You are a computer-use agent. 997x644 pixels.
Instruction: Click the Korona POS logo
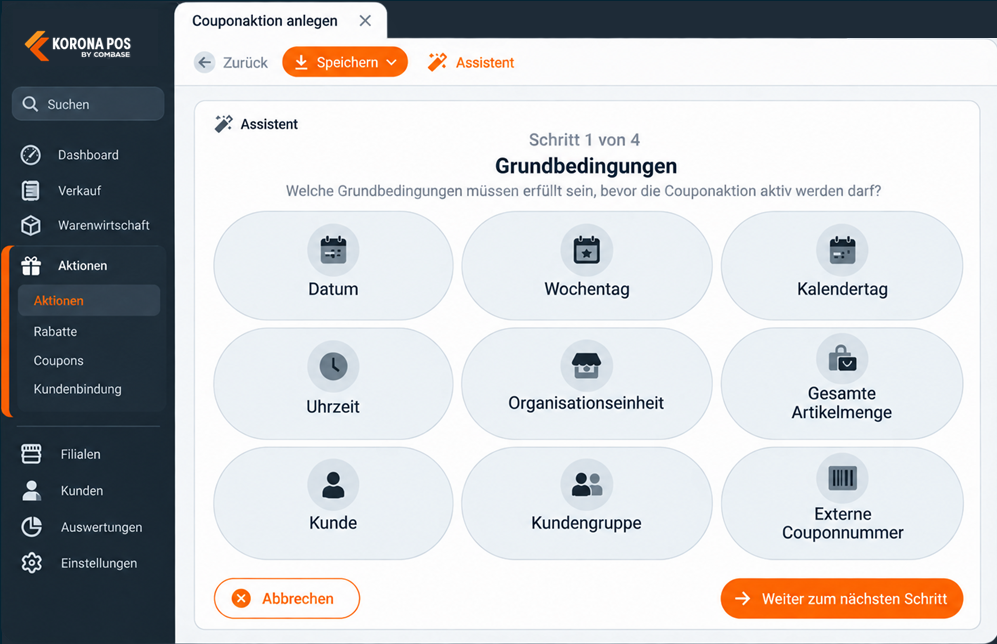pyautogui.click(x=78, y=46)
